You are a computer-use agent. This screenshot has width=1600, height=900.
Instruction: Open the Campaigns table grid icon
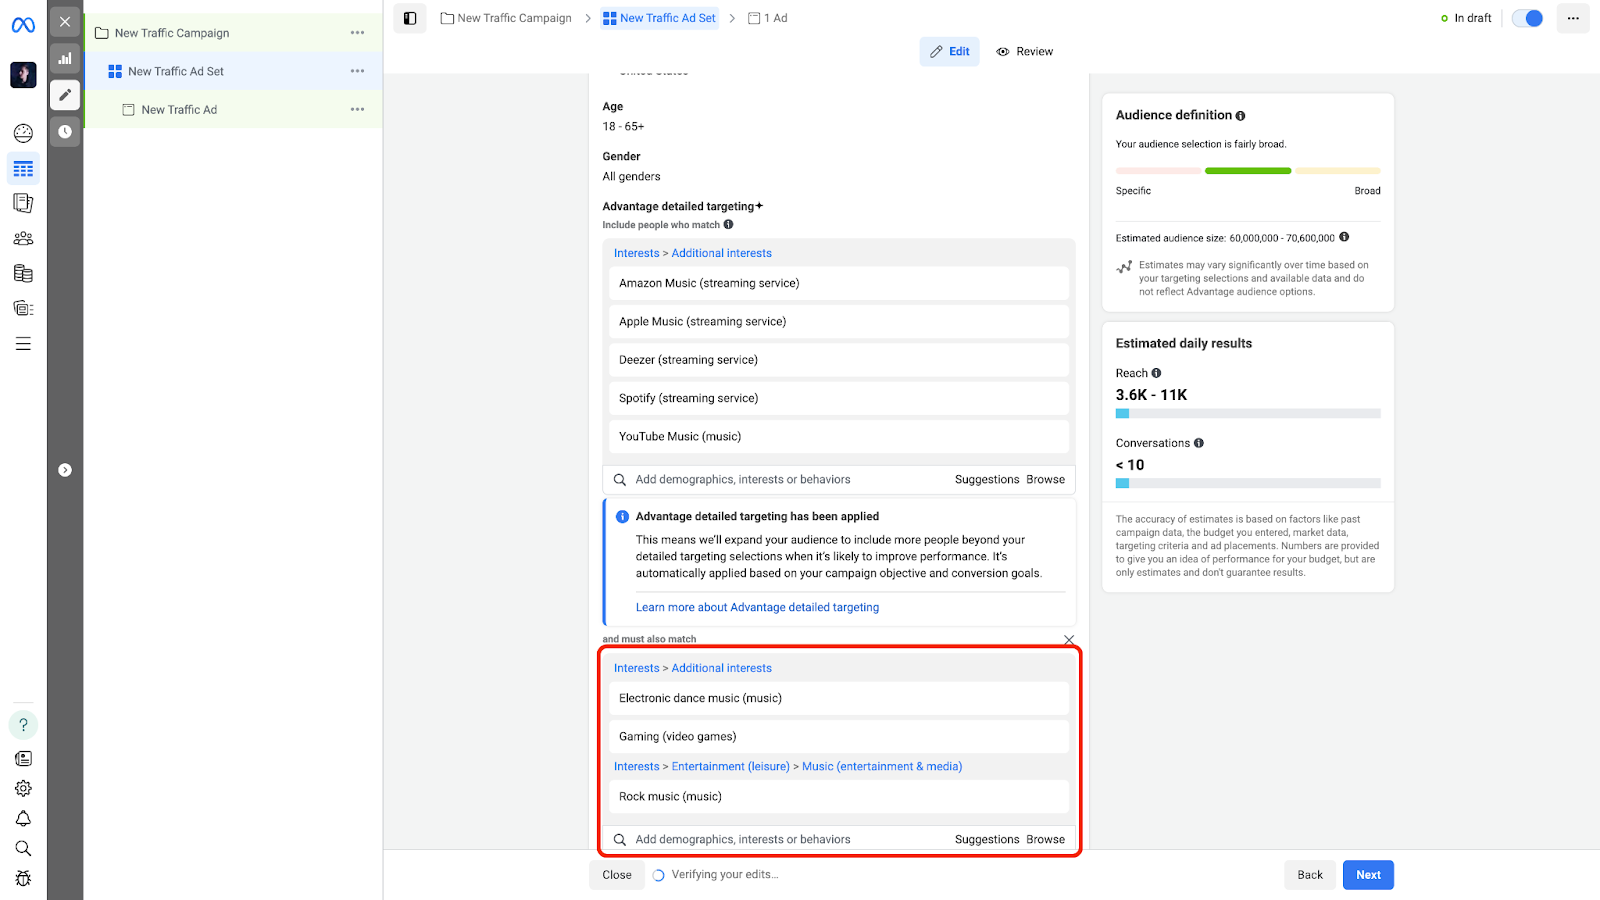(23, 169)
